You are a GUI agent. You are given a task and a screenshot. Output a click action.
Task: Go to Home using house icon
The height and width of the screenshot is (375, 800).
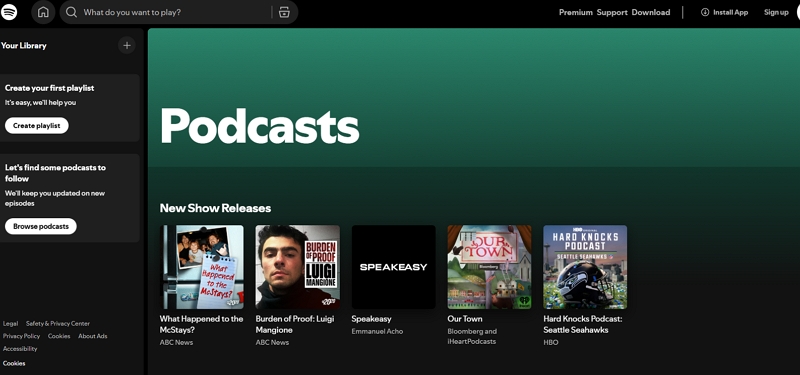[43, 12]
